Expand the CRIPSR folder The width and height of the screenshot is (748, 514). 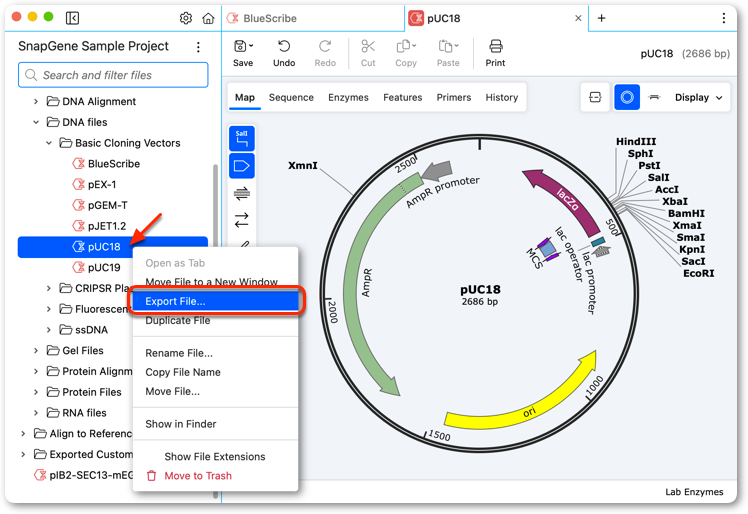(49, 288)
